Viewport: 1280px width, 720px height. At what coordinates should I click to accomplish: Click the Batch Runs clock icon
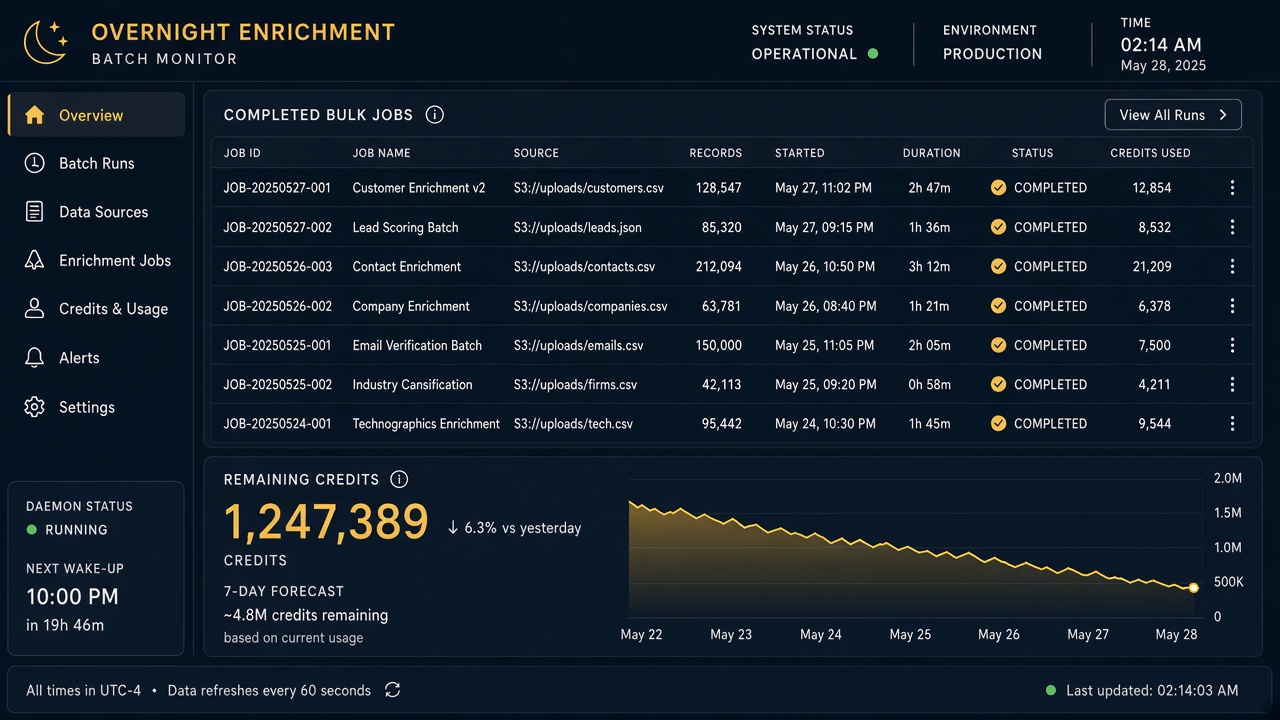(x=34, y=163)
